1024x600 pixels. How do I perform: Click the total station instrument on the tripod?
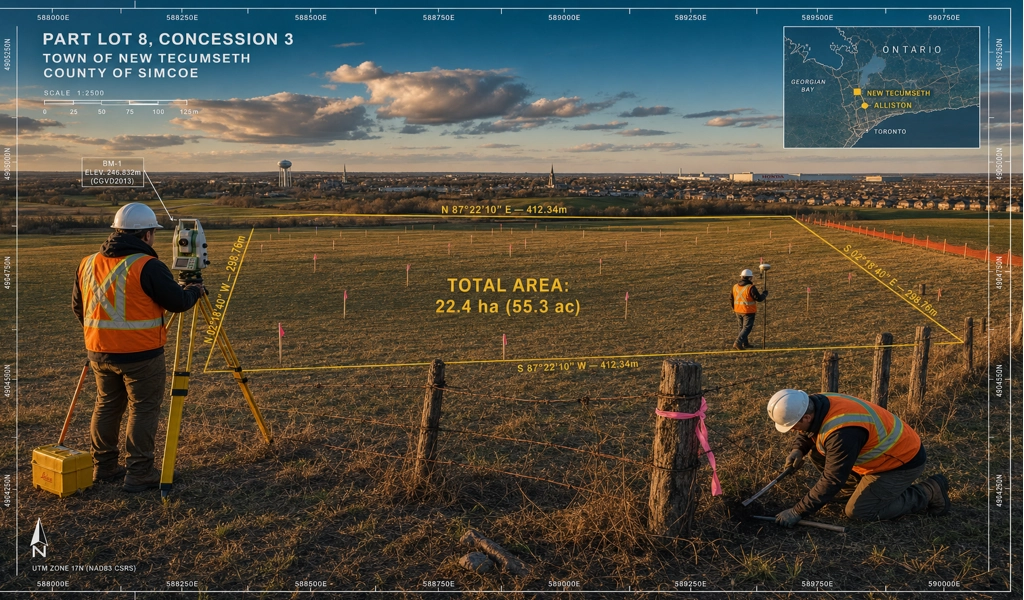190,246
